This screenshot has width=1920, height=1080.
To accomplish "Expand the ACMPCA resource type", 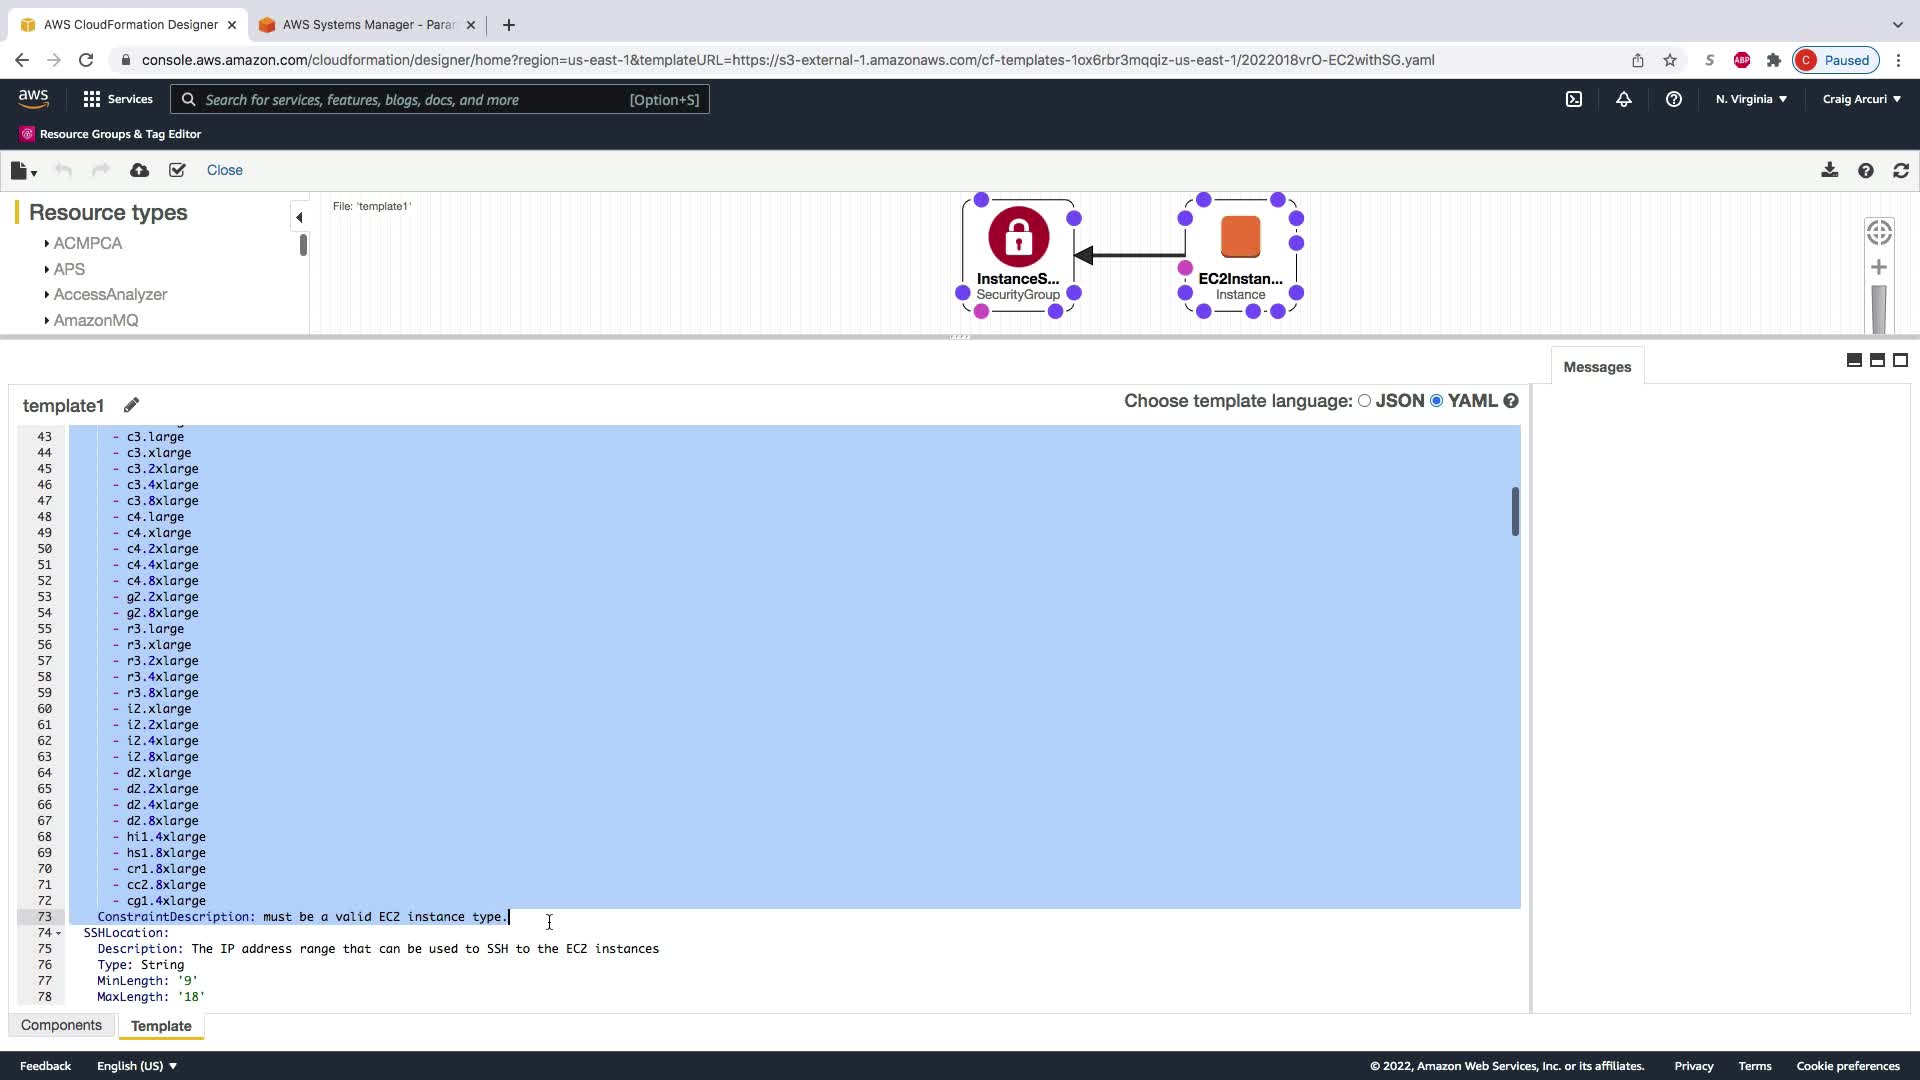I will [x=87, y=243].
